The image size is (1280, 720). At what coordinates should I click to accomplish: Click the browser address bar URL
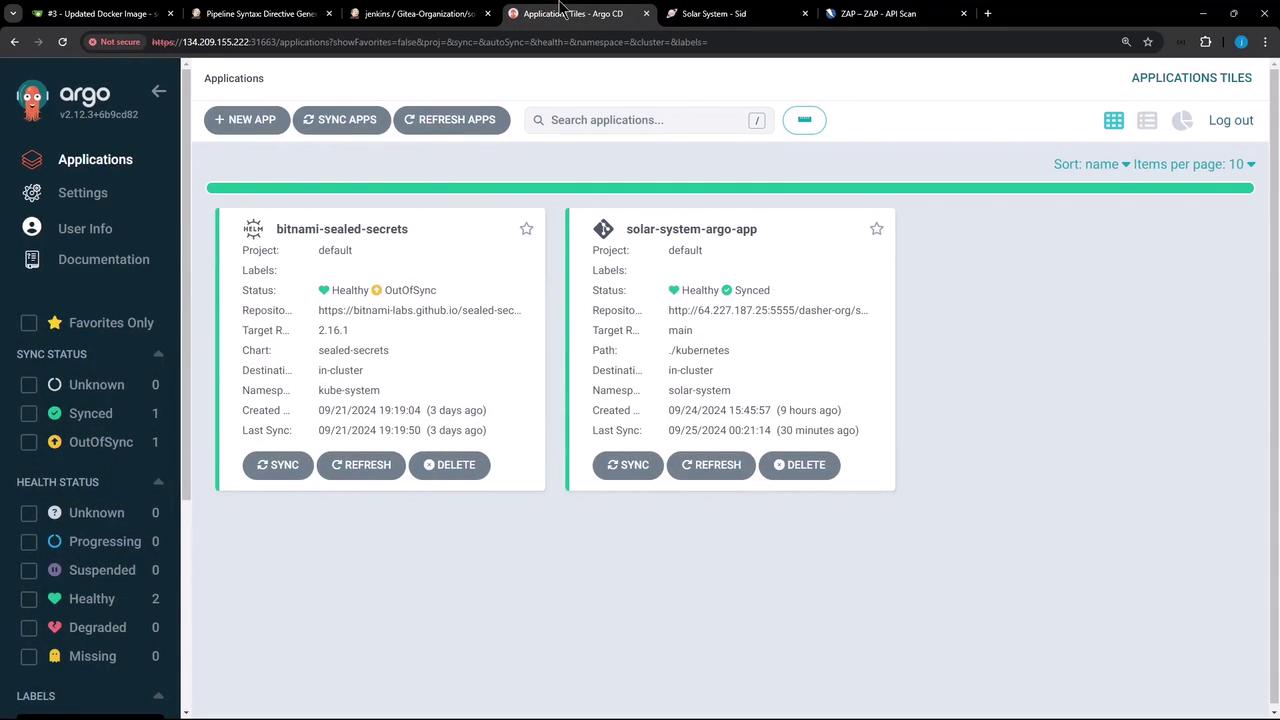pyautogui.click(x=430, y=42)
